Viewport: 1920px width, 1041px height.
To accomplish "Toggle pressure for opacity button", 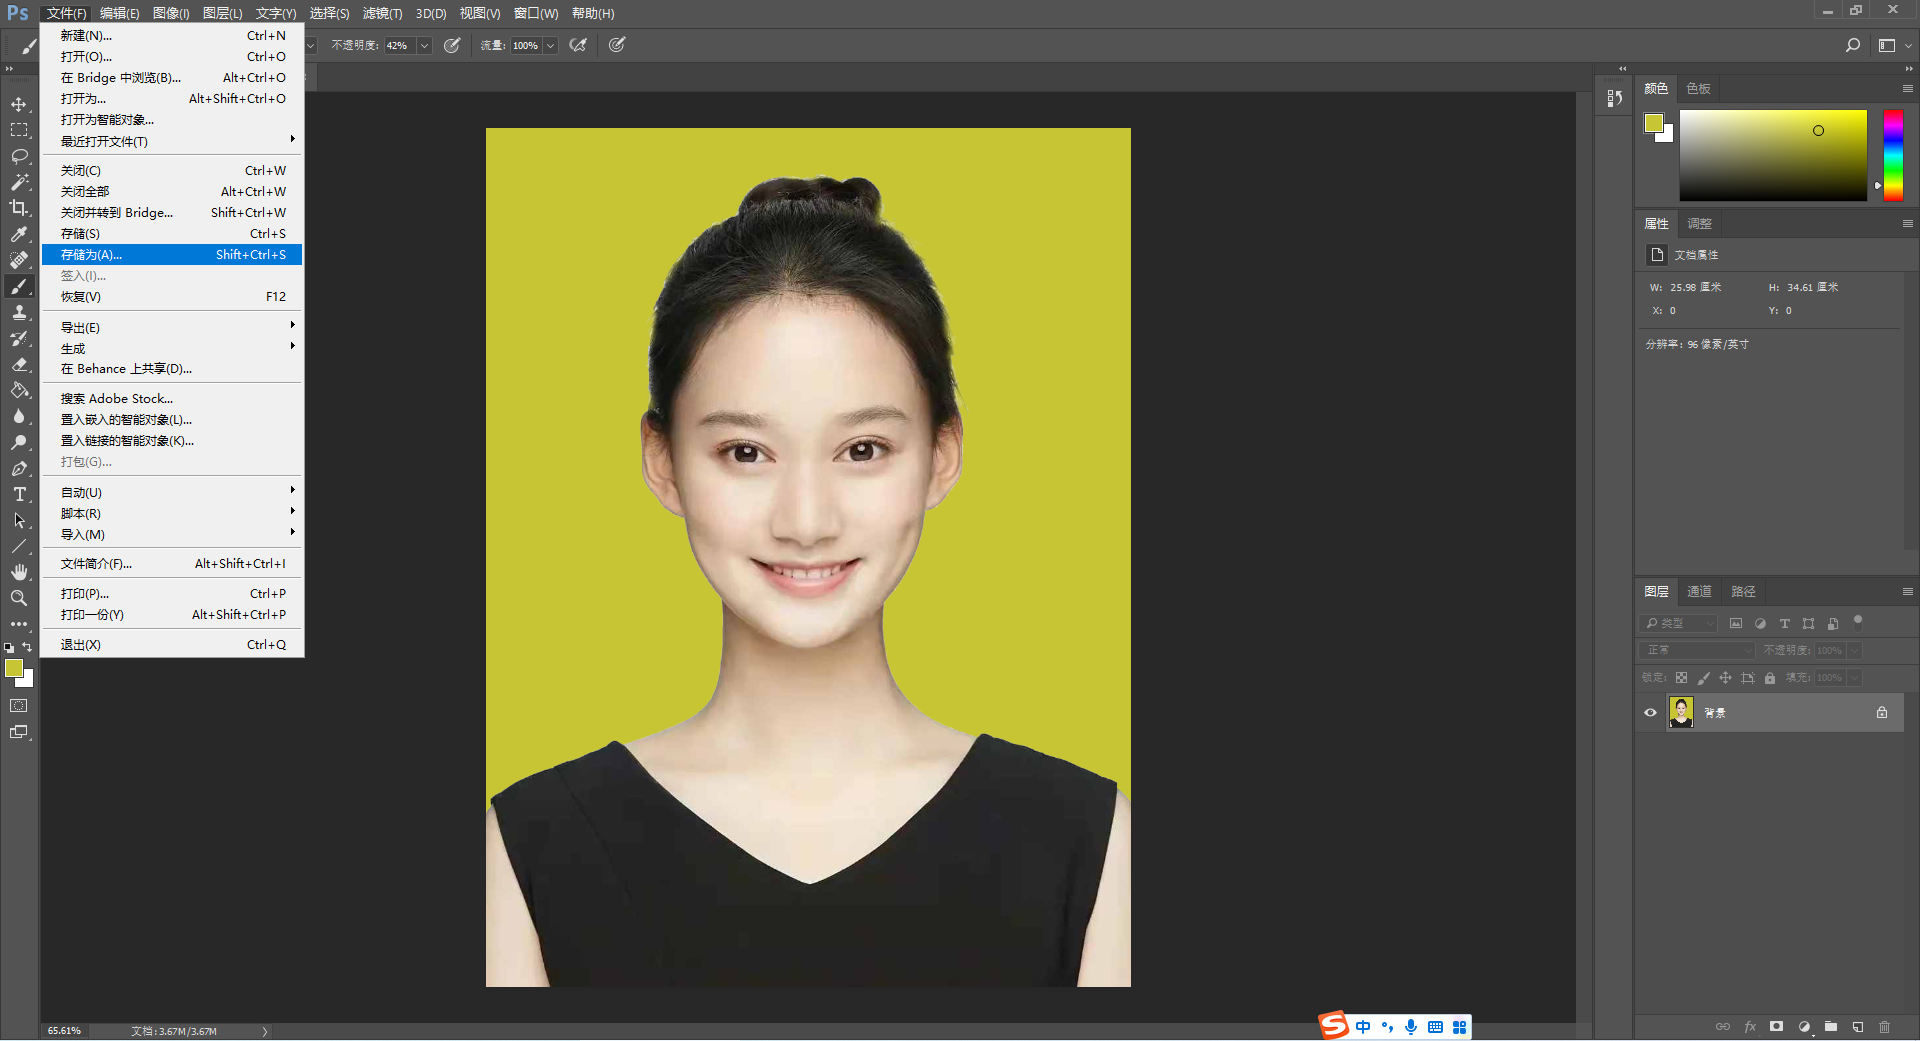I will point(452,45).
